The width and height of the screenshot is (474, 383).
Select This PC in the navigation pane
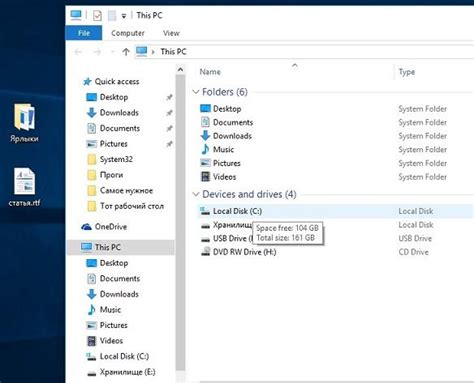(x=121, y=247)
